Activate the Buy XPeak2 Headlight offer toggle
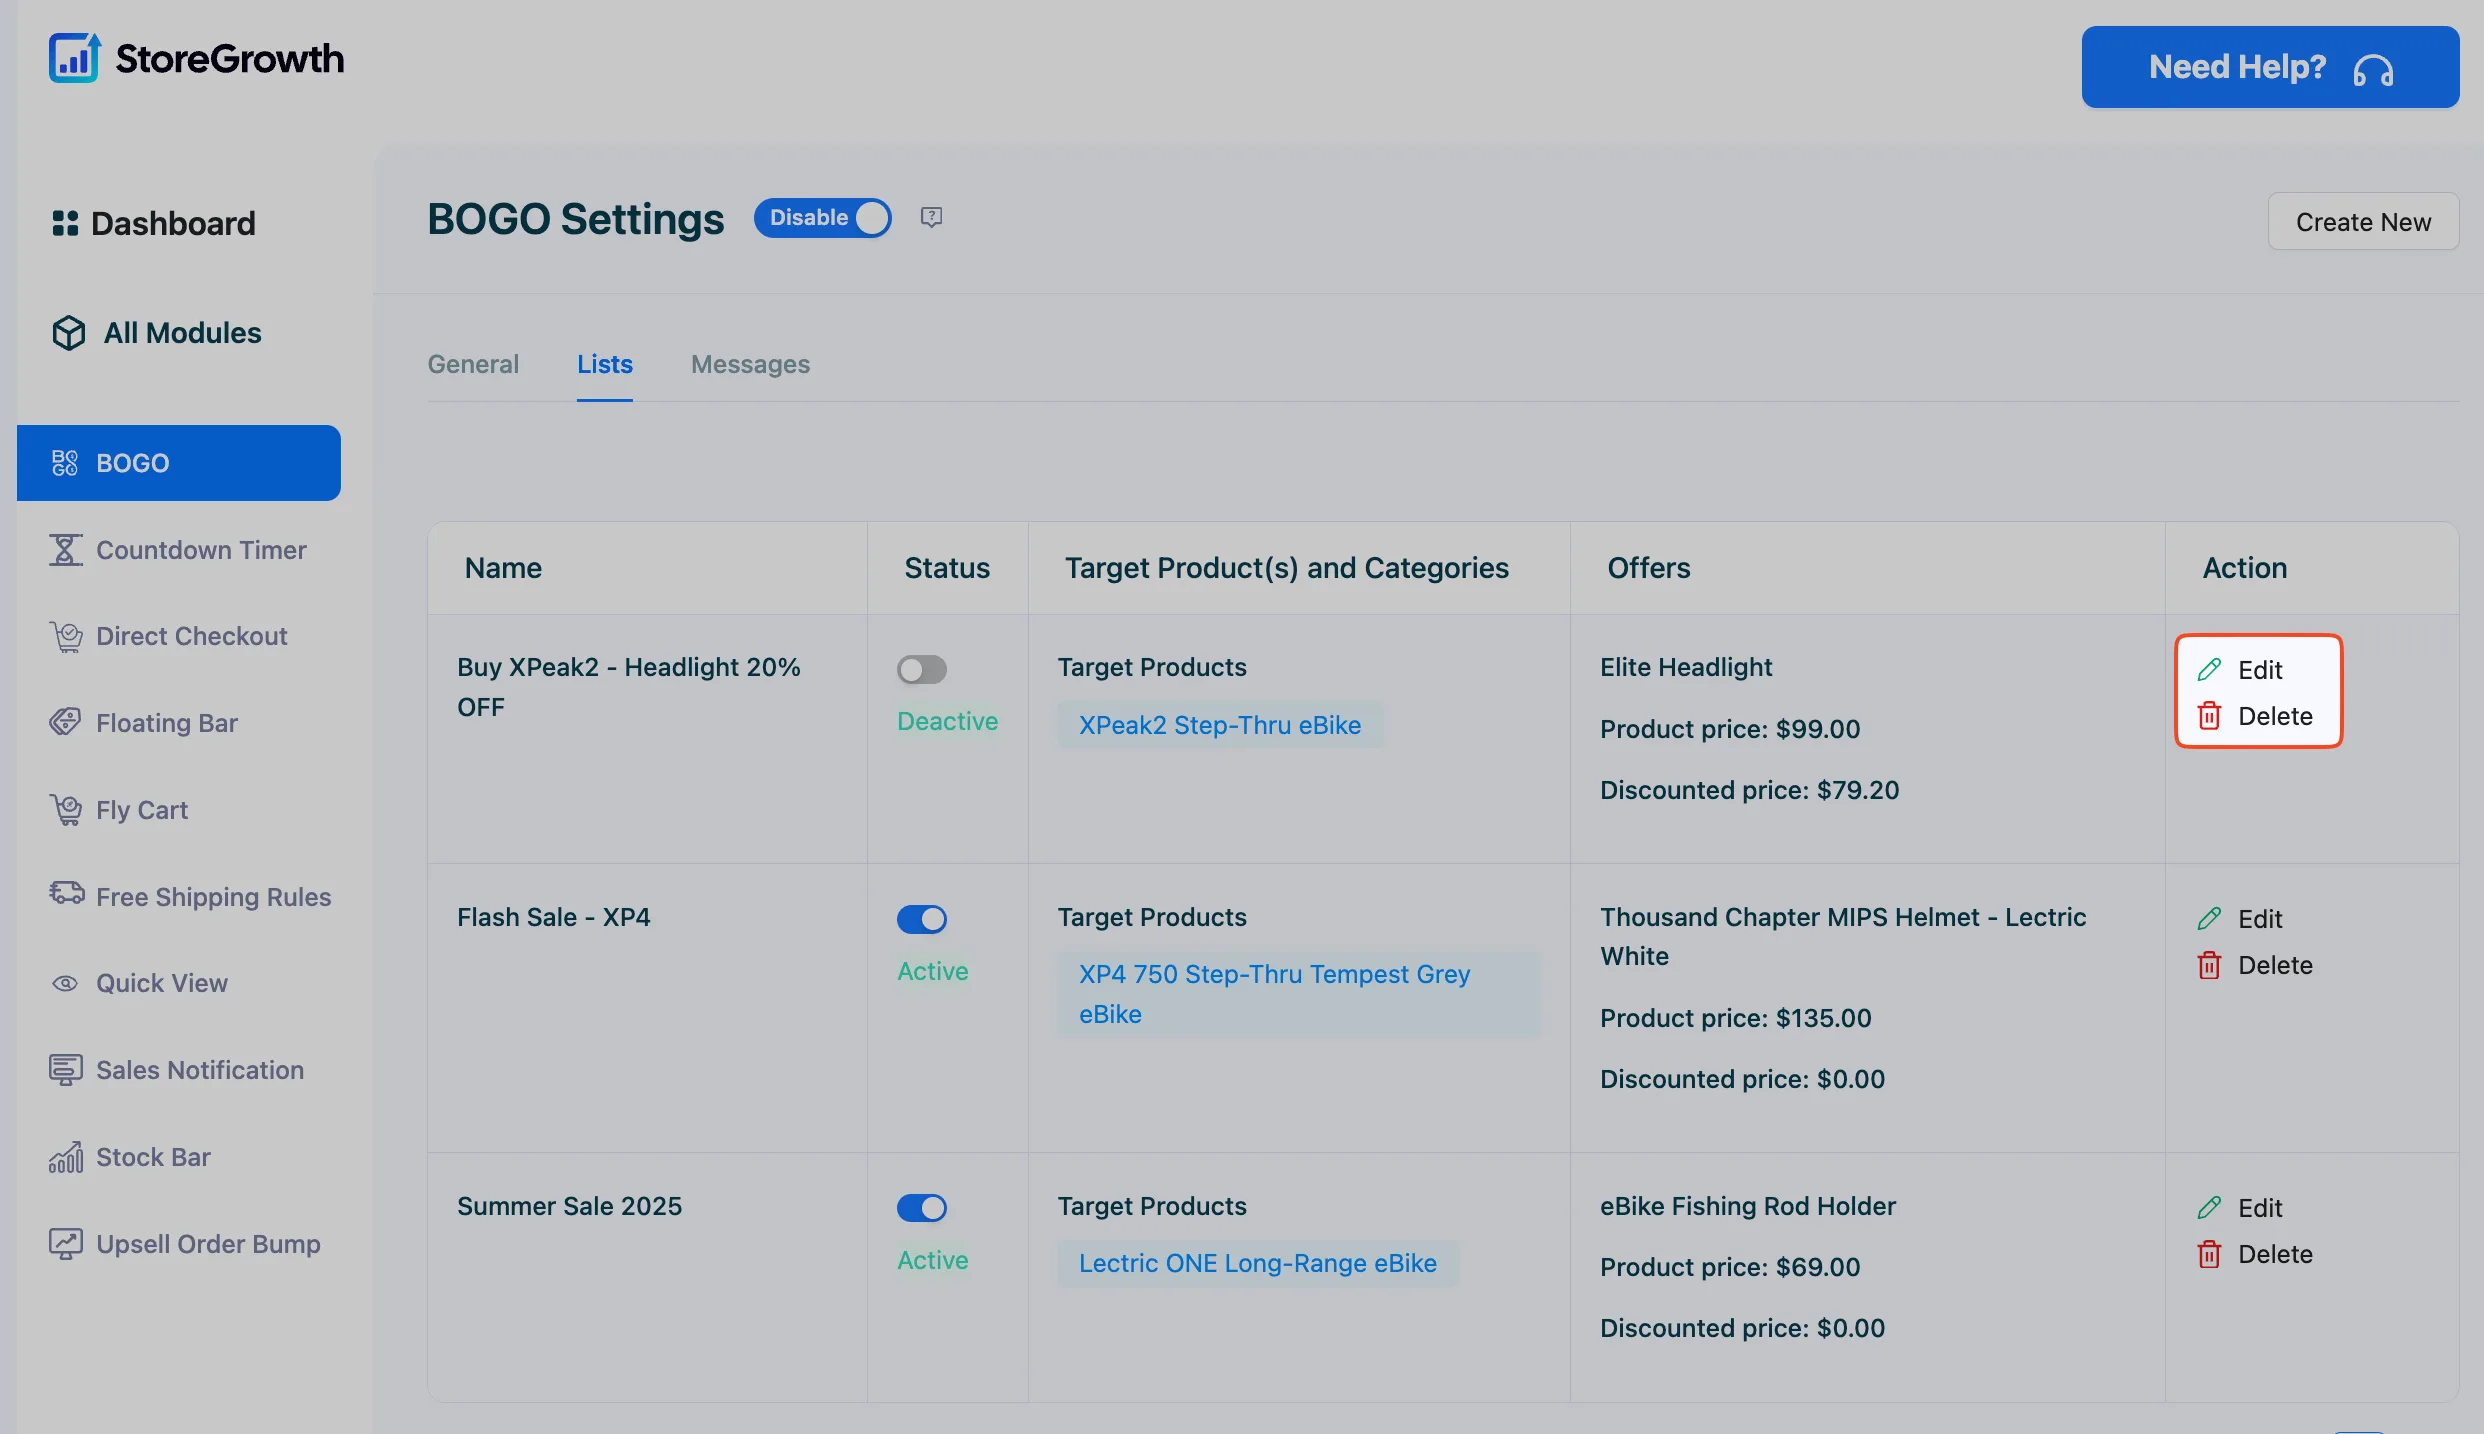This screenshot has width=2484, height=1434. click(x=921, y=669)
